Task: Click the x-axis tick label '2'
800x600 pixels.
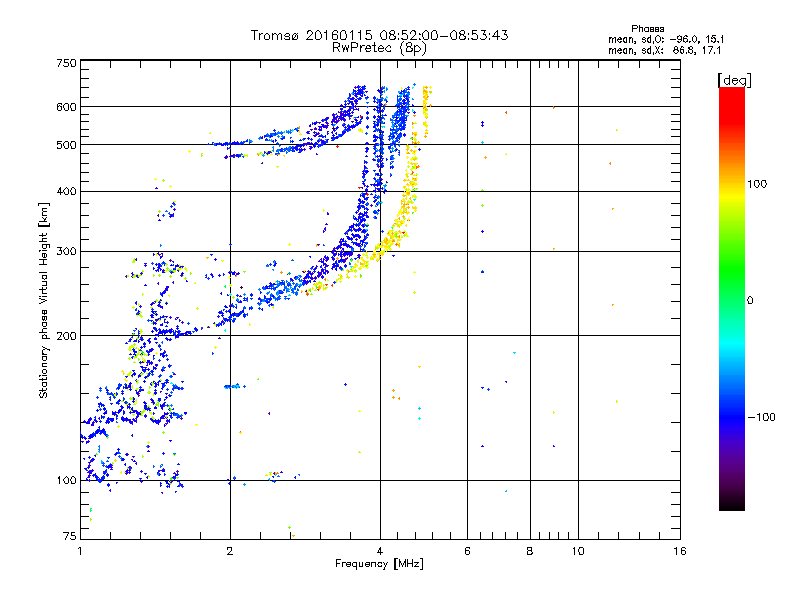Action: click(x=230, y=551)
